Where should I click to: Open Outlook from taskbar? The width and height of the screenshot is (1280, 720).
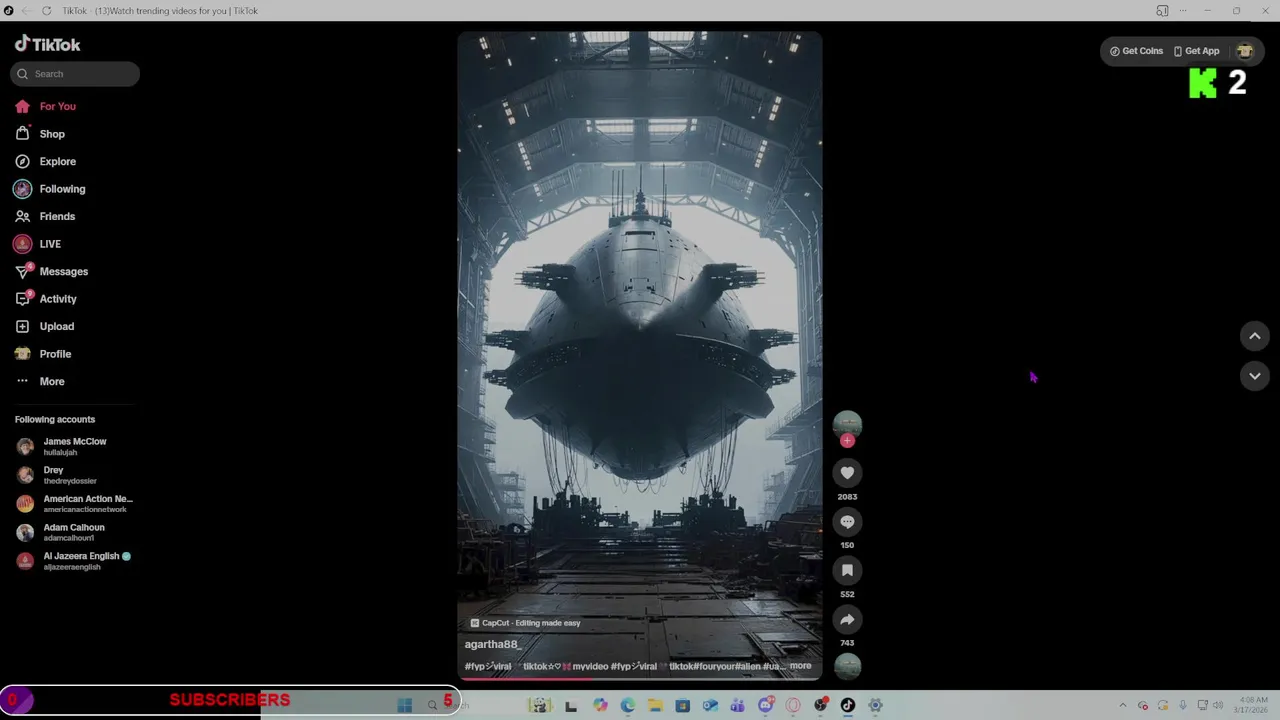(710, 705)
